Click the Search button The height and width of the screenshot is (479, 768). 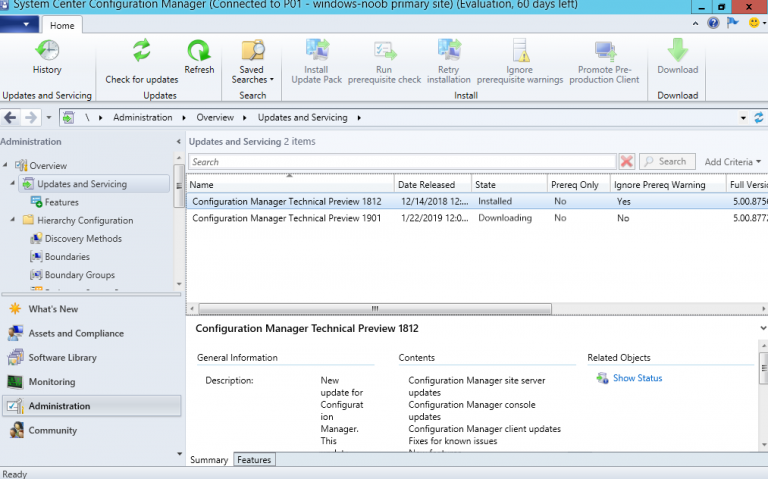tap(666, 162)
